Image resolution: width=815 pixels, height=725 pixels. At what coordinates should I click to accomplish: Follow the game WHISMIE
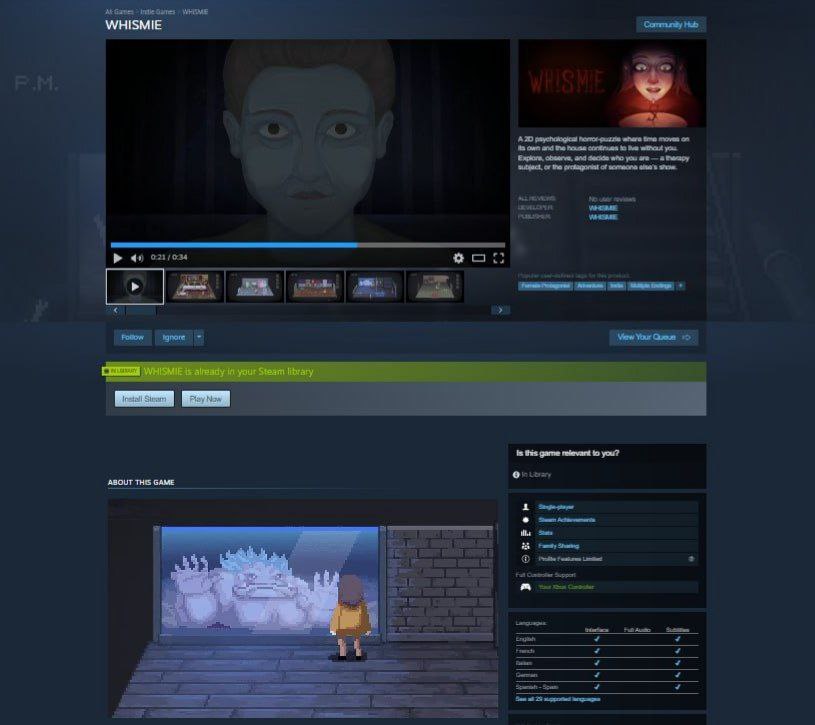(x=133, y=337)
